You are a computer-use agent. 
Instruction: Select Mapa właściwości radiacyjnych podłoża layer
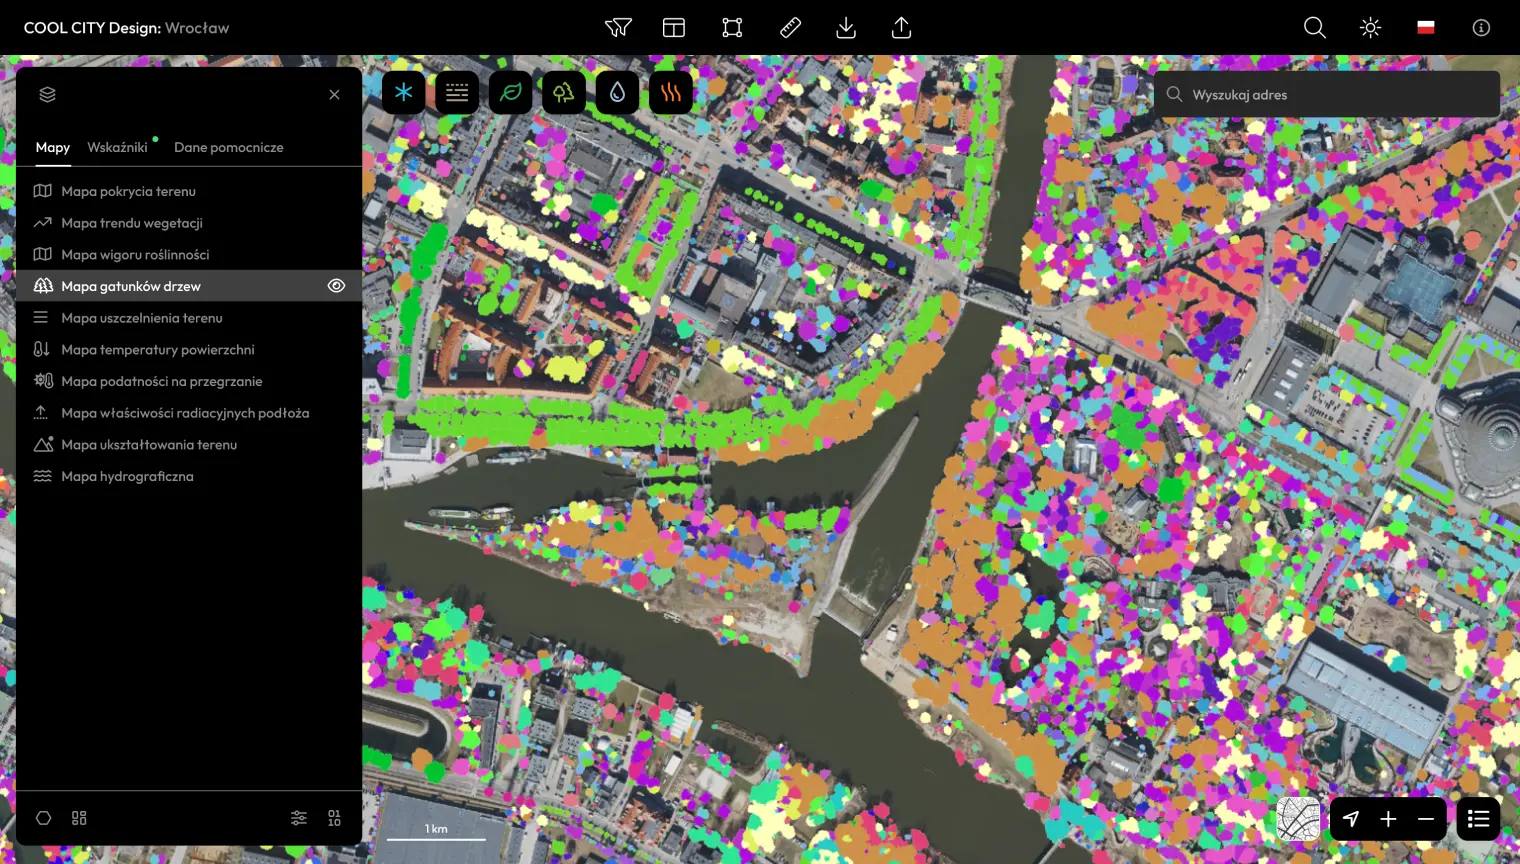[x=189, y=413]
